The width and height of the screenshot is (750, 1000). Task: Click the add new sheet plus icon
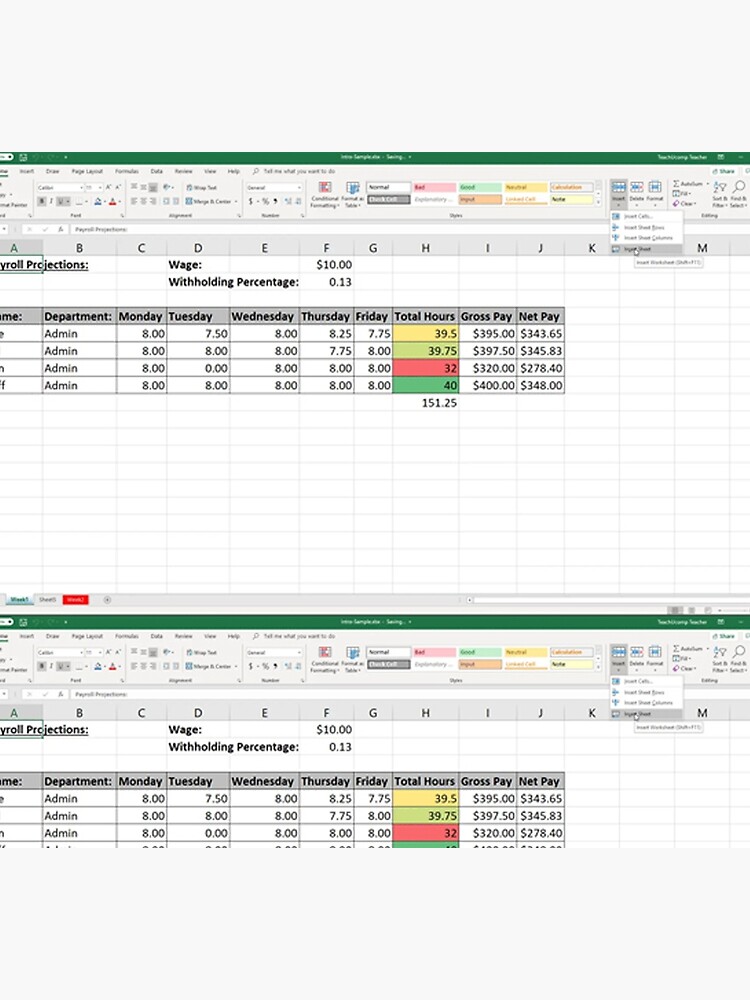click(107, 599)
